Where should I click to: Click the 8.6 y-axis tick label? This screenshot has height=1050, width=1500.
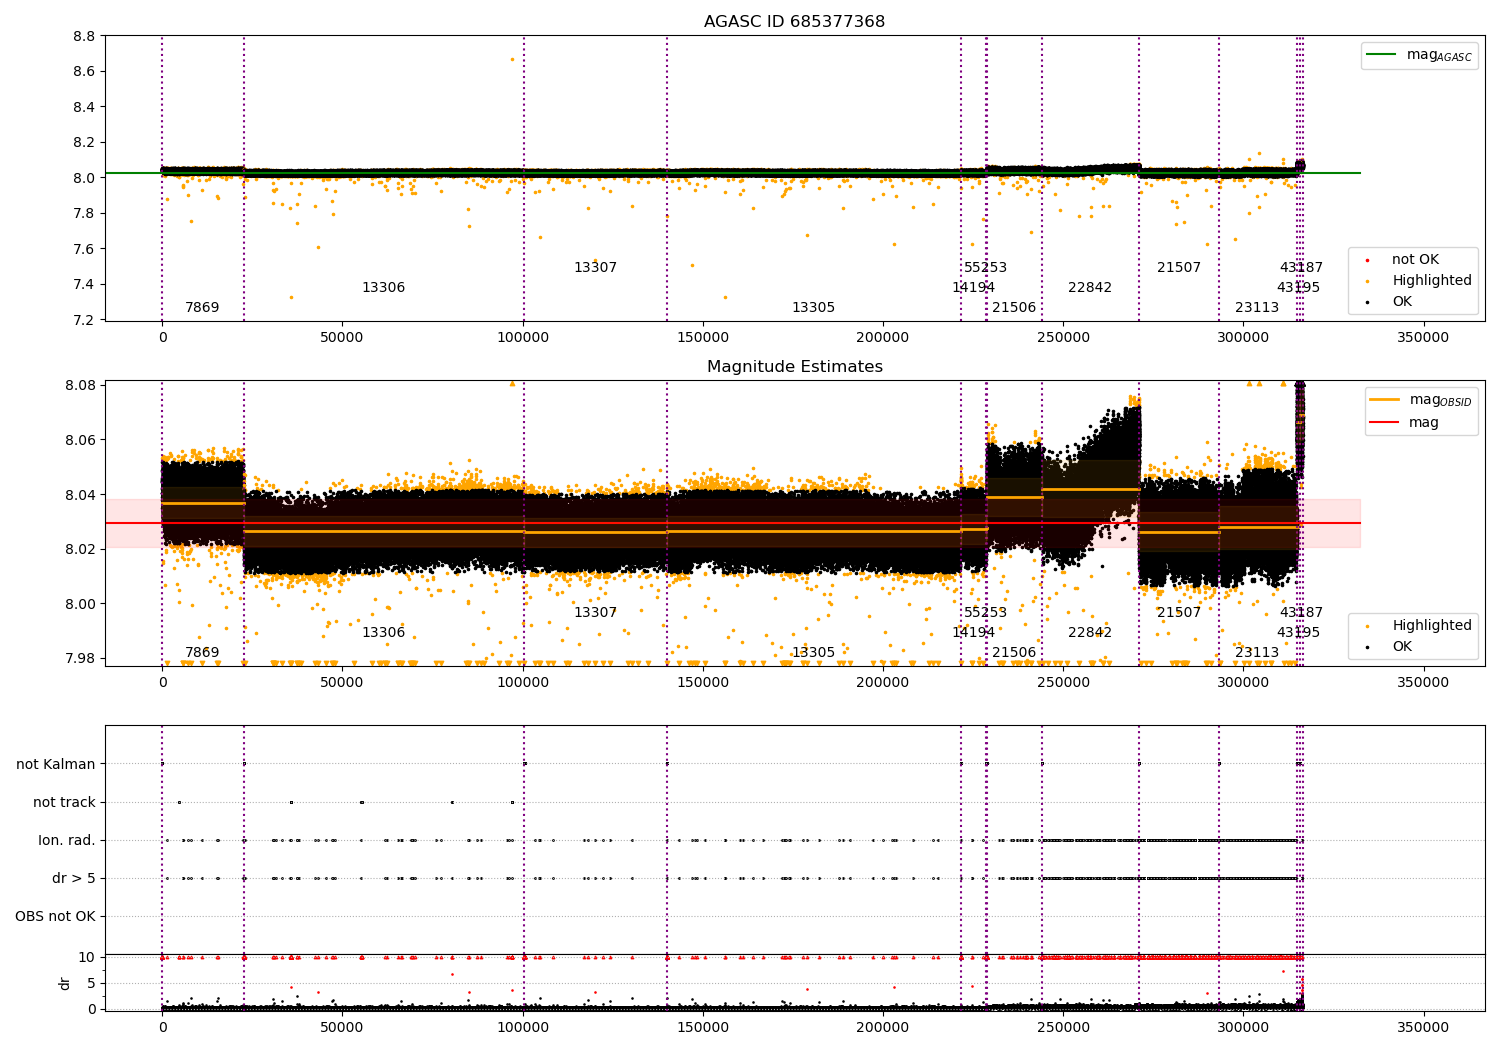[x=85, y=72]
